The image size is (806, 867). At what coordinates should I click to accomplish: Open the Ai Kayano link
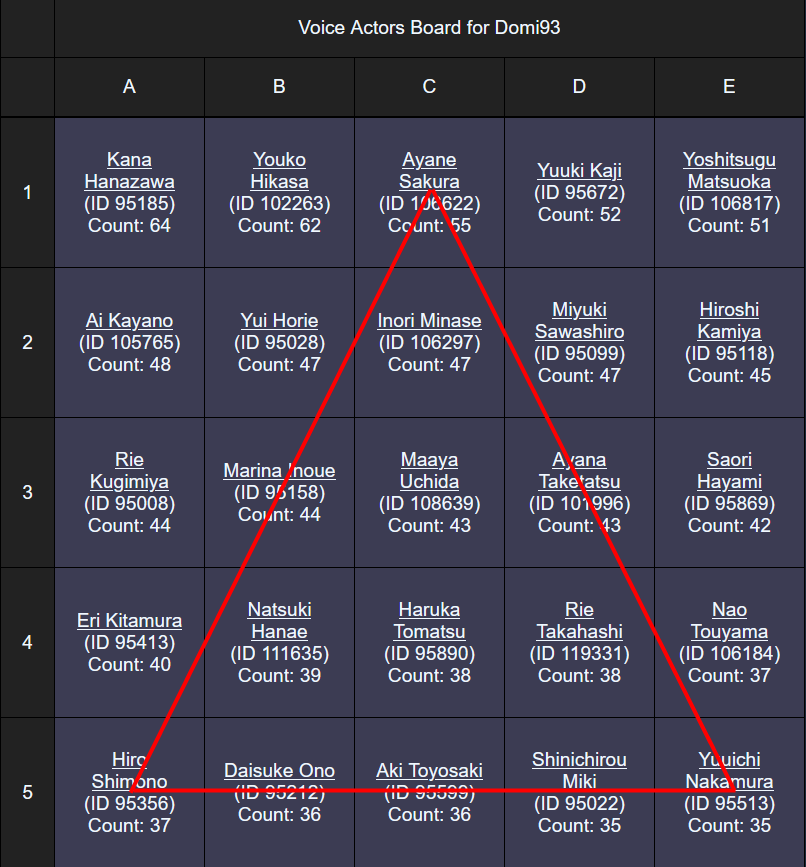coord(129,321)
